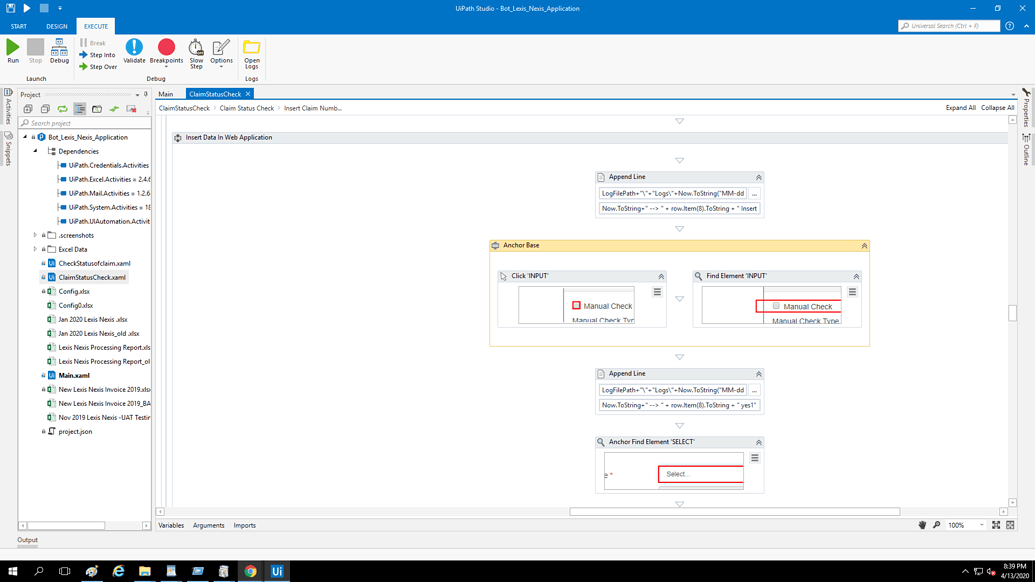Select the pan hand tool in the designer footer
1035x582 pixels.
click(x=922, y=525)
